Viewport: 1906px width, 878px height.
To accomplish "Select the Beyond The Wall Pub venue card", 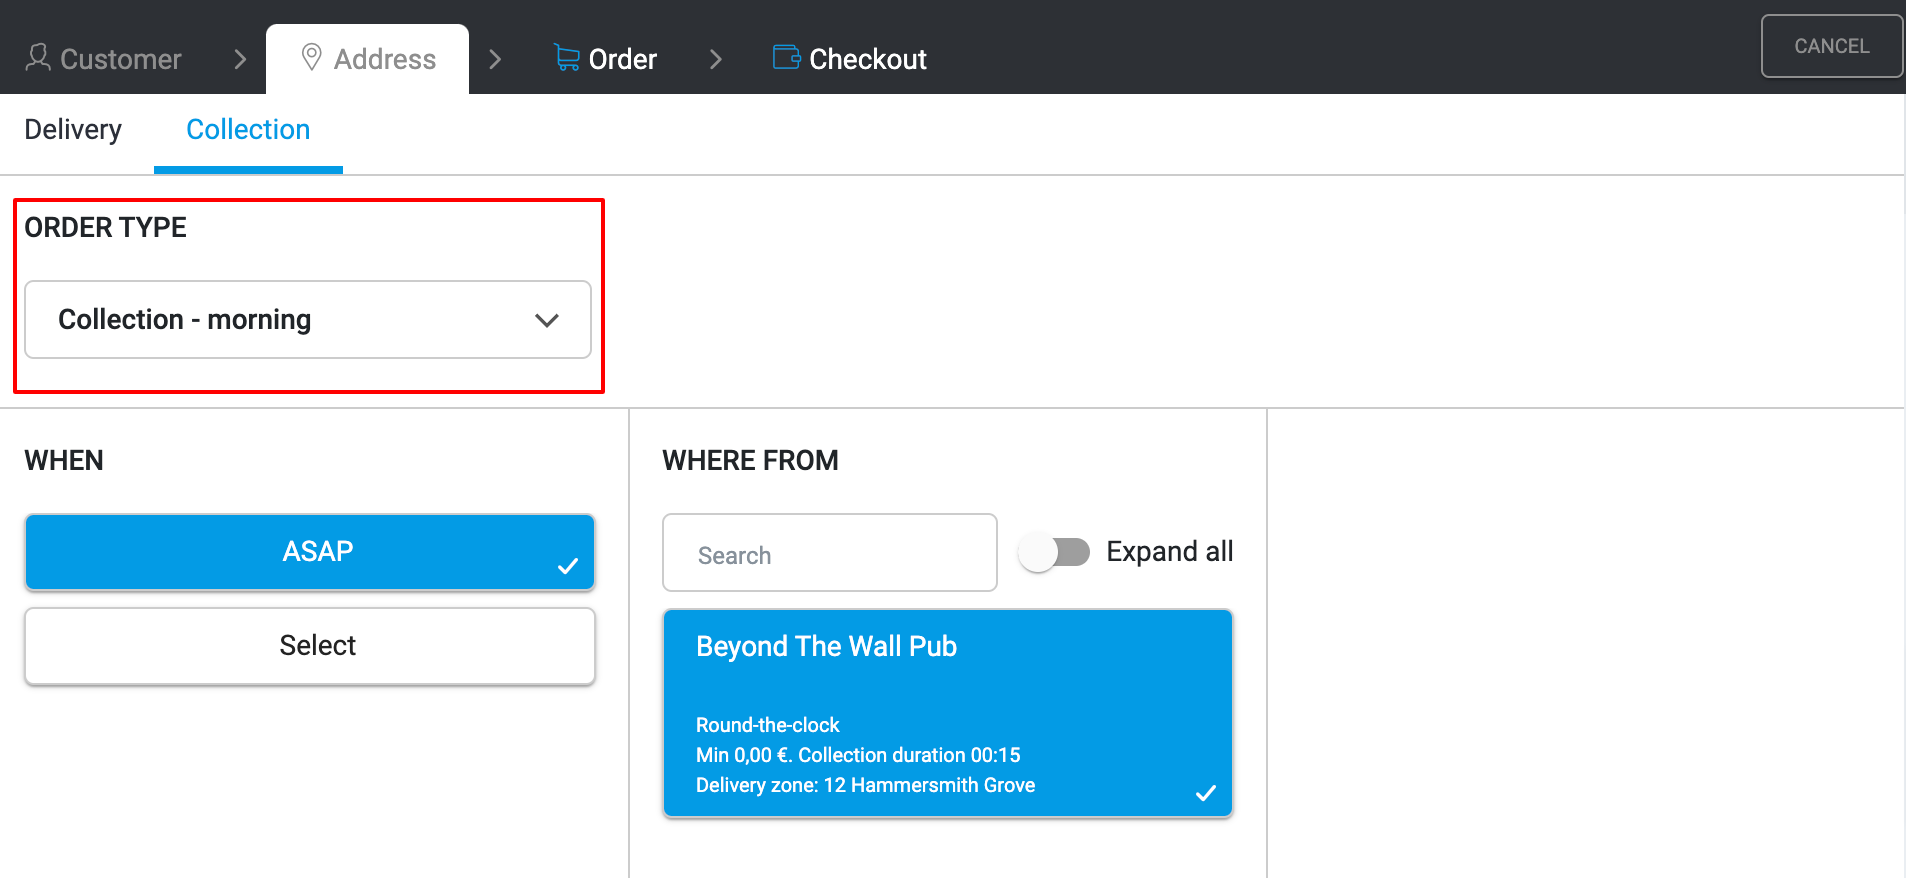I will (947, 700).
